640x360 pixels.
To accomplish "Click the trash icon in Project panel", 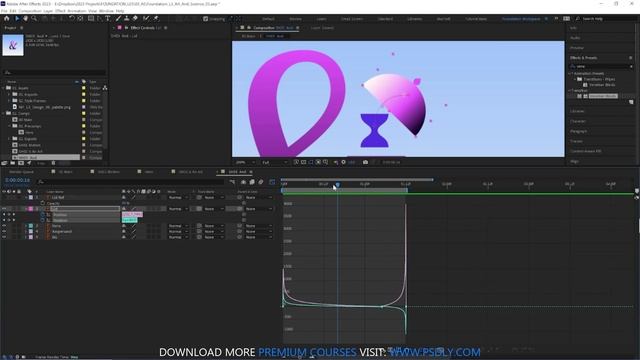I will click(x=53, y=163).
